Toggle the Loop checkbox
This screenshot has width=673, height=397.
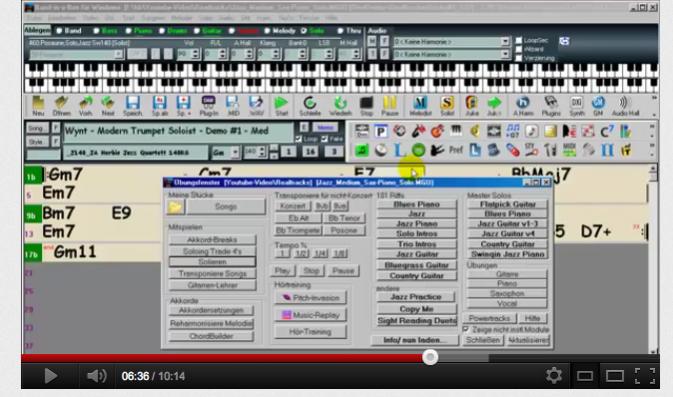(x=299, y=139)
